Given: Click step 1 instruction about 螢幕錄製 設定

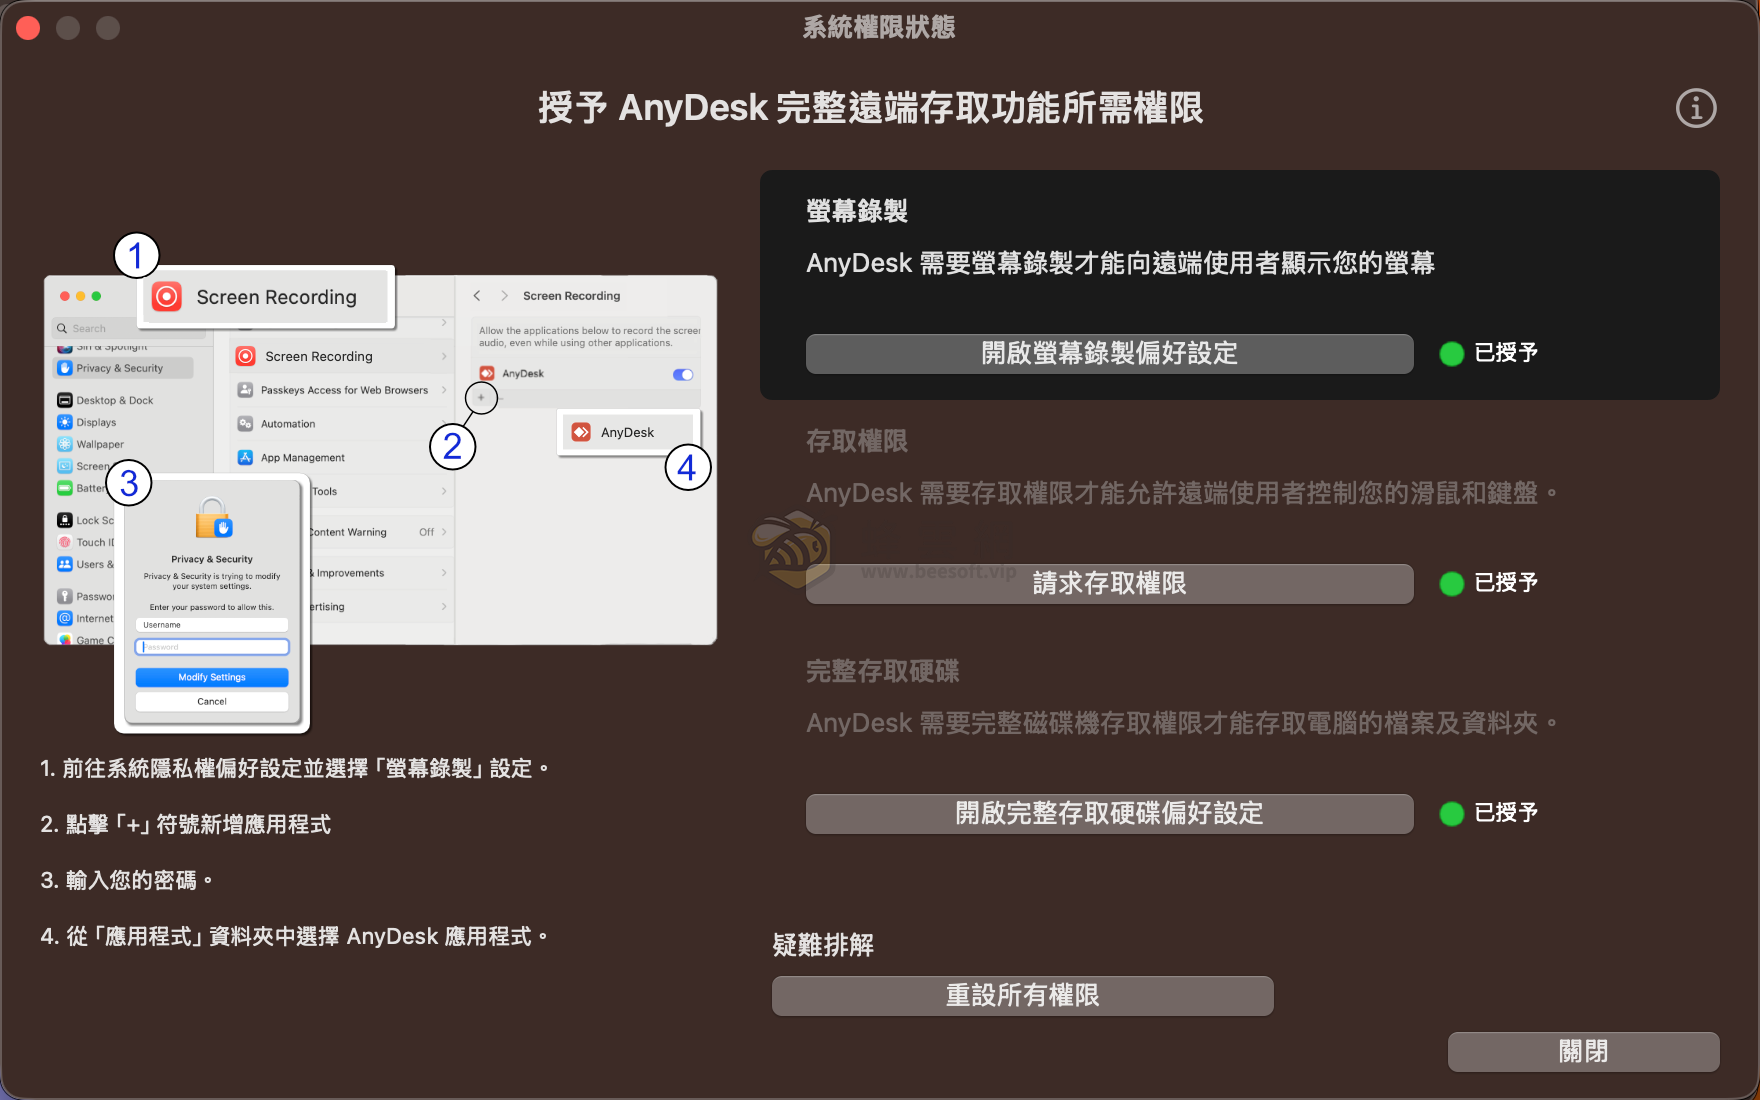Looking at the screenshot, I should tap(295, 769).
